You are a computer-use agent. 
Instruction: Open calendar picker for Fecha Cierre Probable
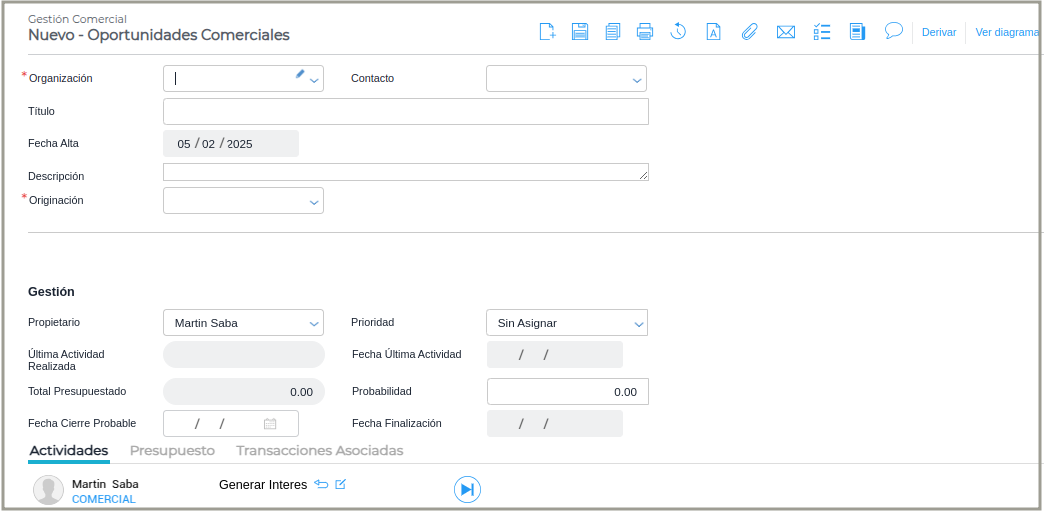270,424
